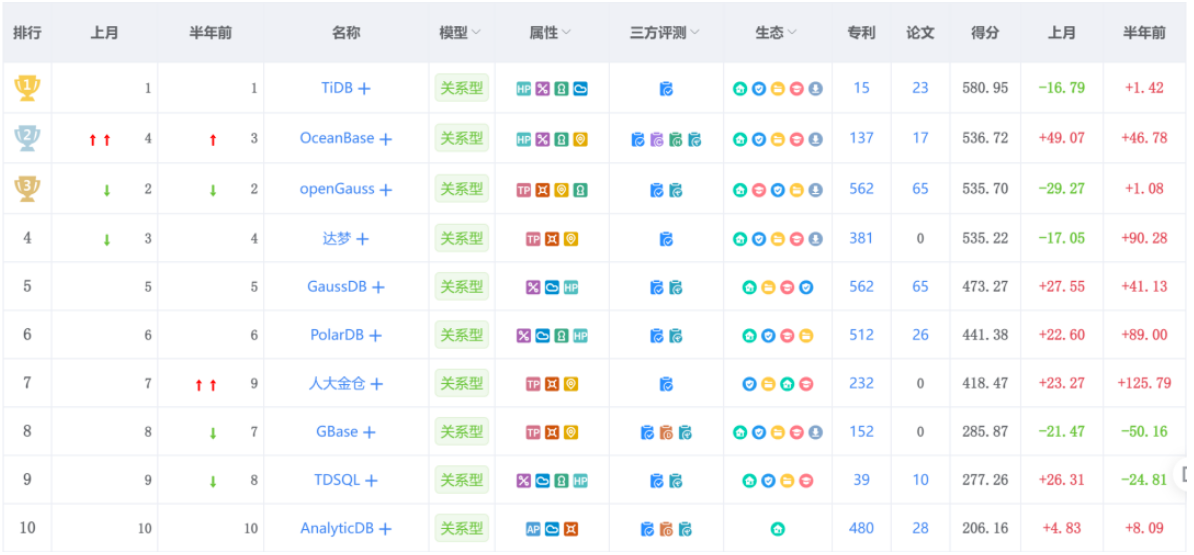
Task: Click the +125.79 half-year change value
Action: coord(1144,383)
